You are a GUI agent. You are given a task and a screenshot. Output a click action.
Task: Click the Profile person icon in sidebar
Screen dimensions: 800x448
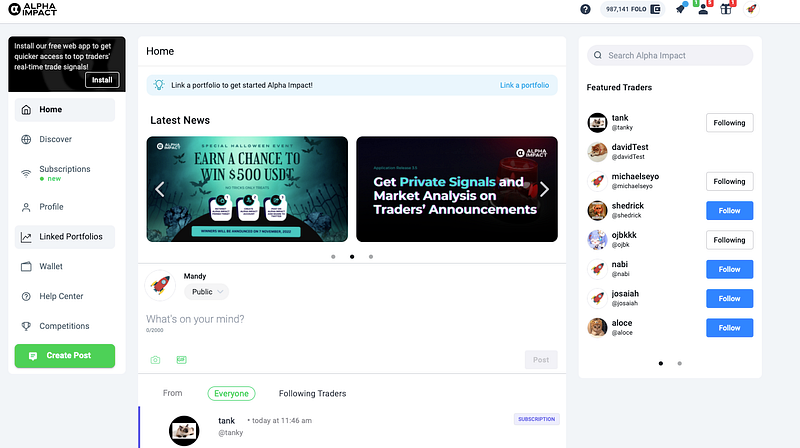point(26,207)
